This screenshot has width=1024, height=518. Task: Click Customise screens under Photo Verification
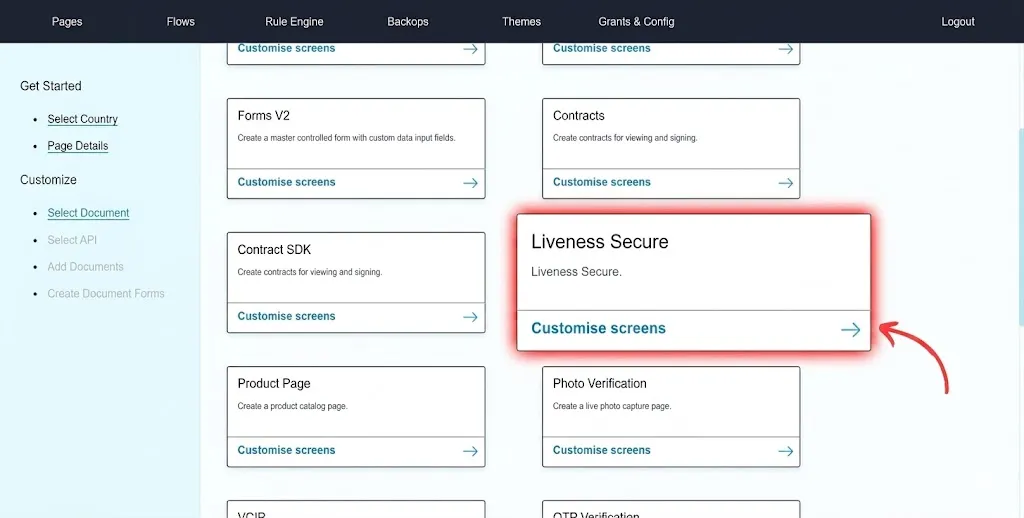pyautogui.click(x=601, y=450)
